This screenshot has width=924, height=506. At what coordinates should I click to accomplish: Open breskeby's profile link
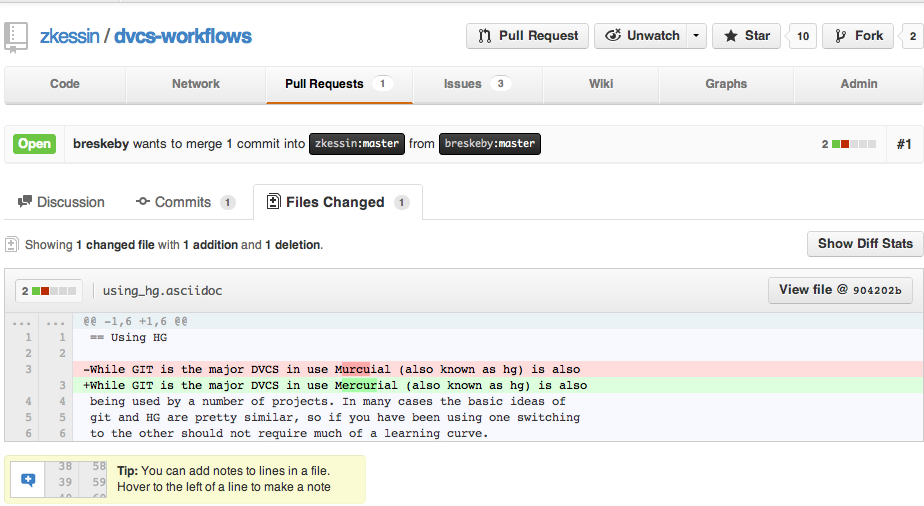[x=101, y=144]
